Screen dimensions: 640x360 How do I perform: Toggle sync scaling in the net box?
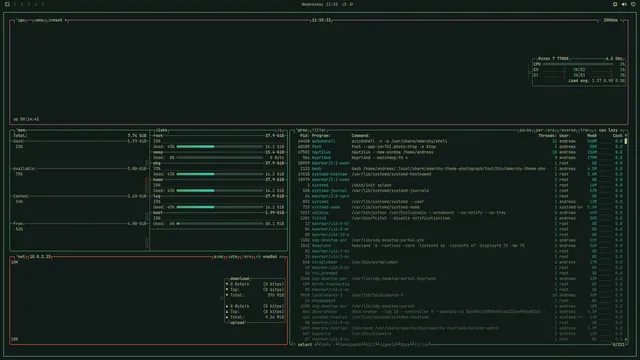pyautogui.click(x=219, y=257)
